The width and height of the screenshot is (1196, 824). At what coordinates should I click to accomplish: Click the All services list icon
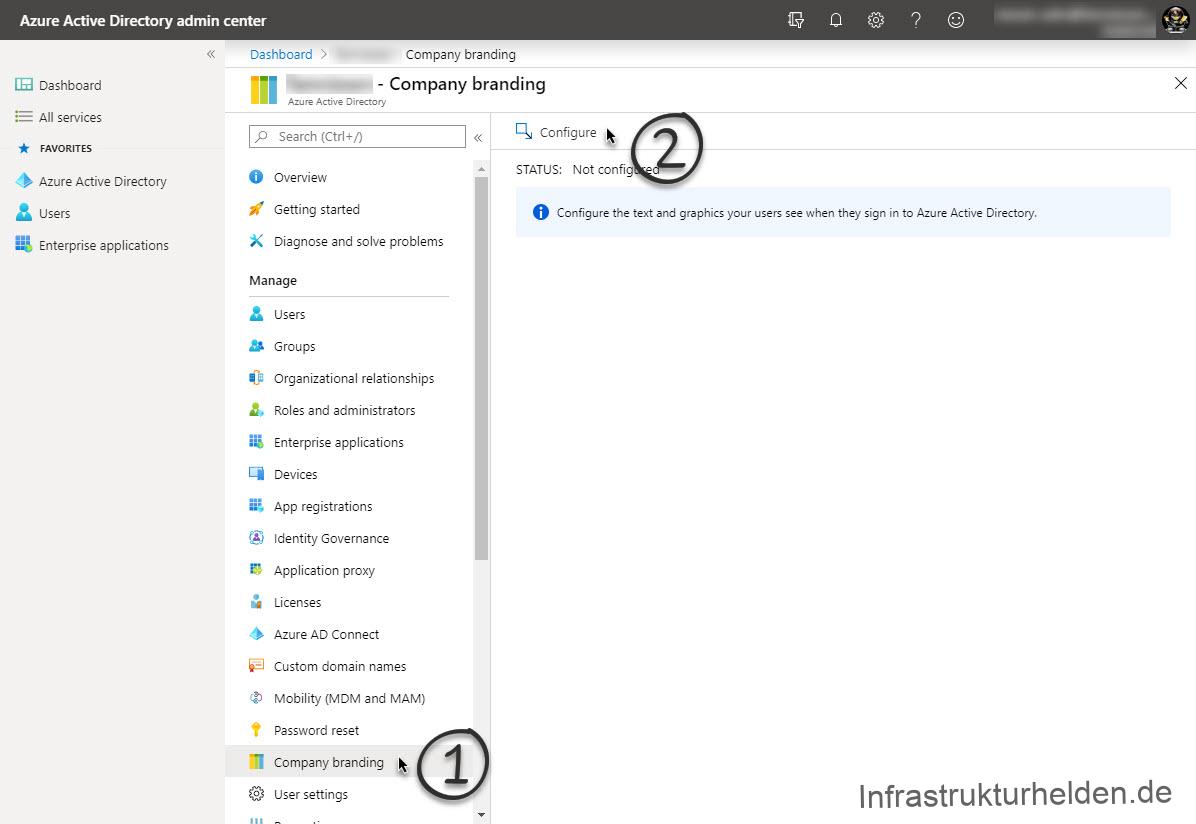(x=24, y=117)
